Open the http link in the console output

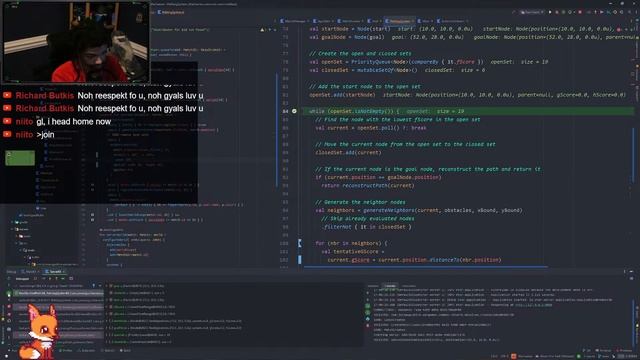[x=533, y=305]
